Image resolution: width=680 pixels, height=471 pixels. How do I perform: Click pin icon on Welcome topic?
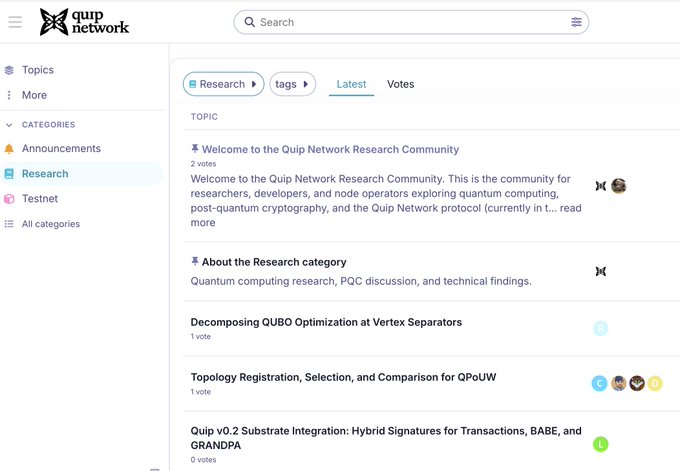(195, 149)
